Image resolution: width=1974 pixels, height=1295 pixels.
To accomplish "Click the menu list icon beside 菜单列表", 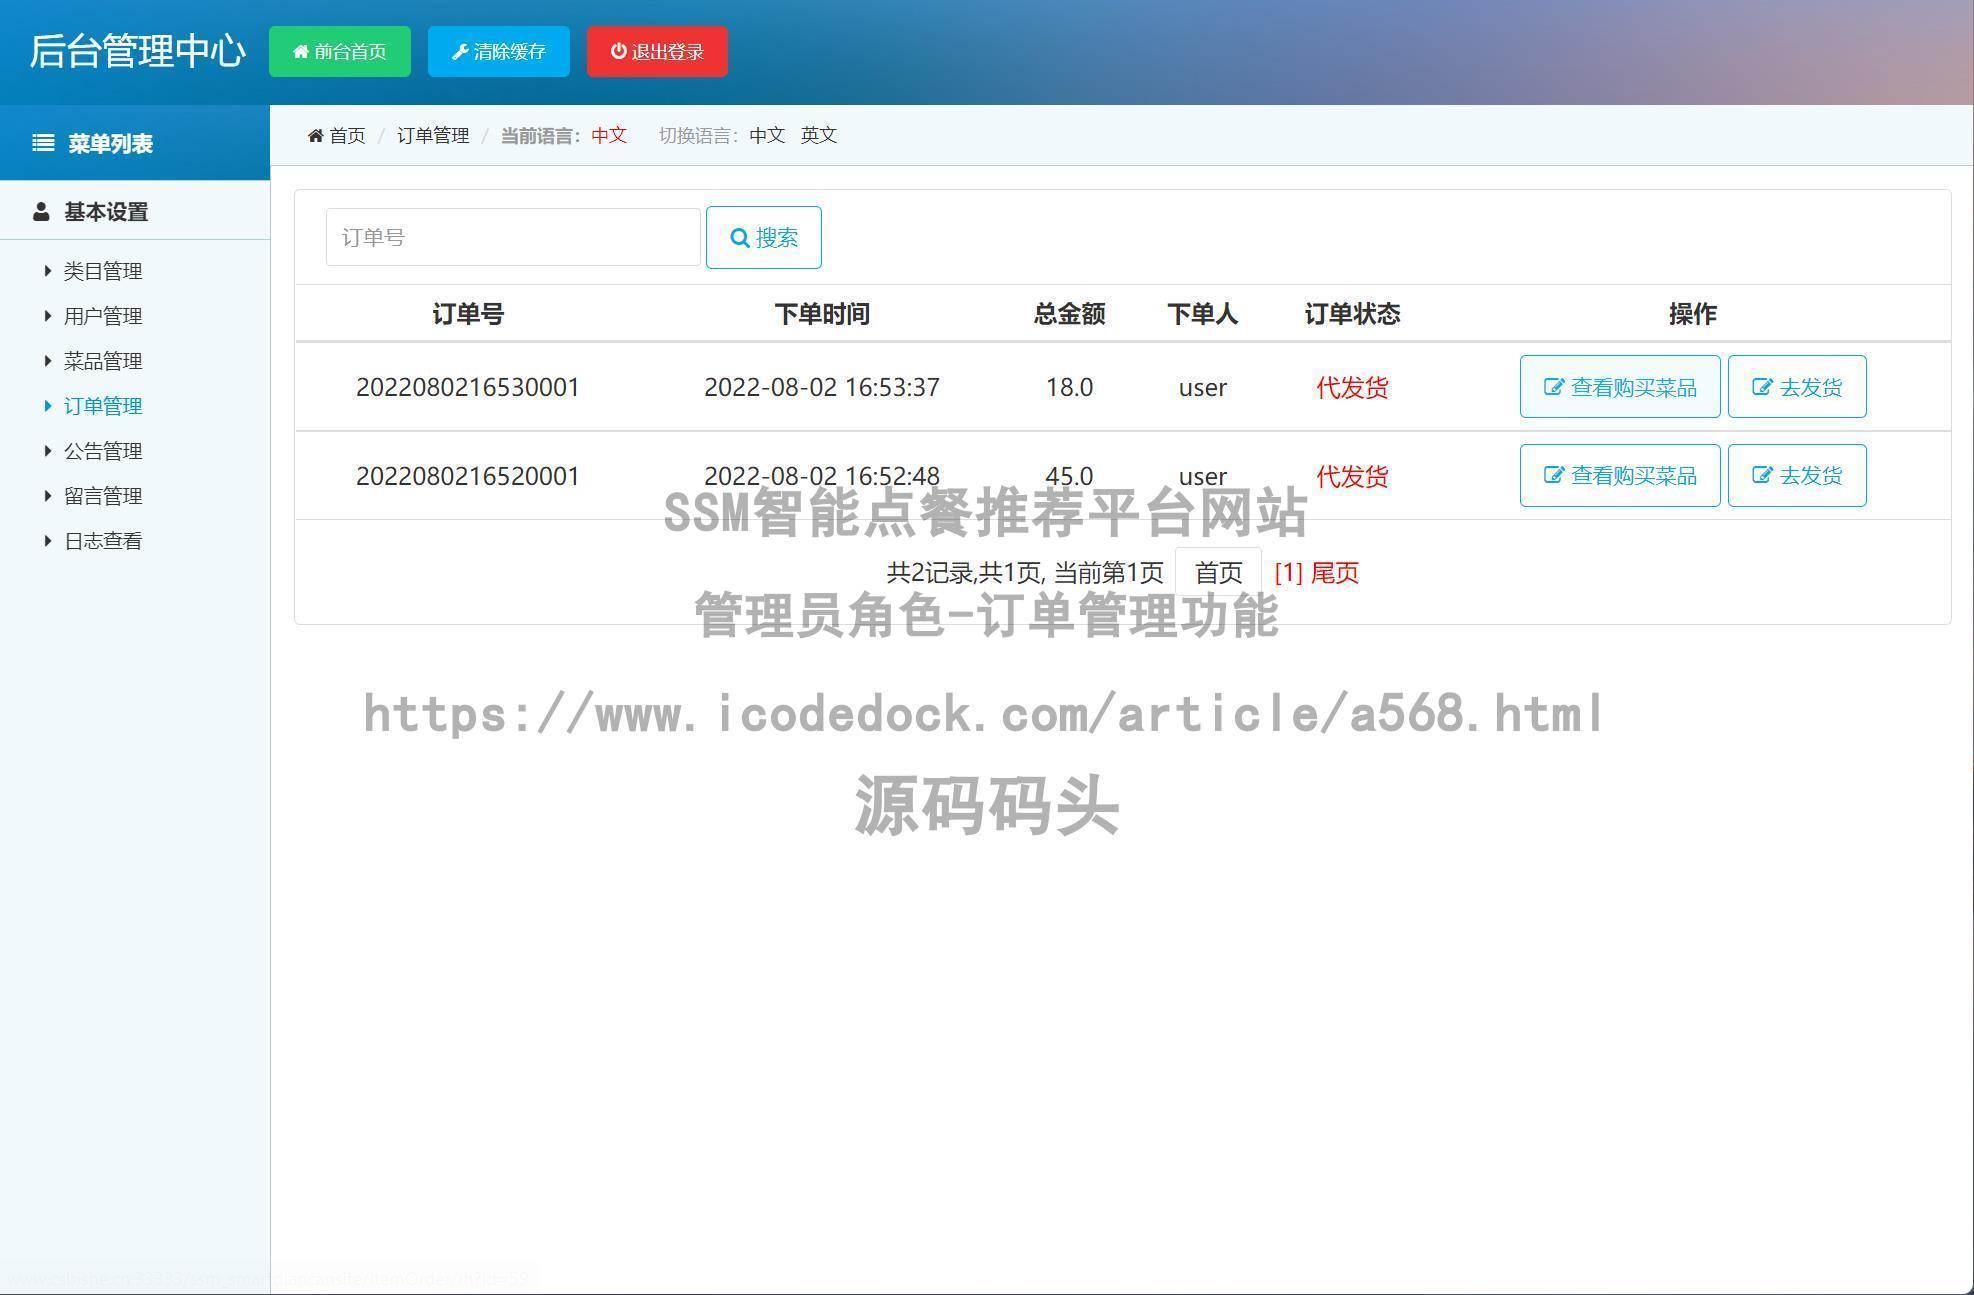I will click(x=42, y=142).
